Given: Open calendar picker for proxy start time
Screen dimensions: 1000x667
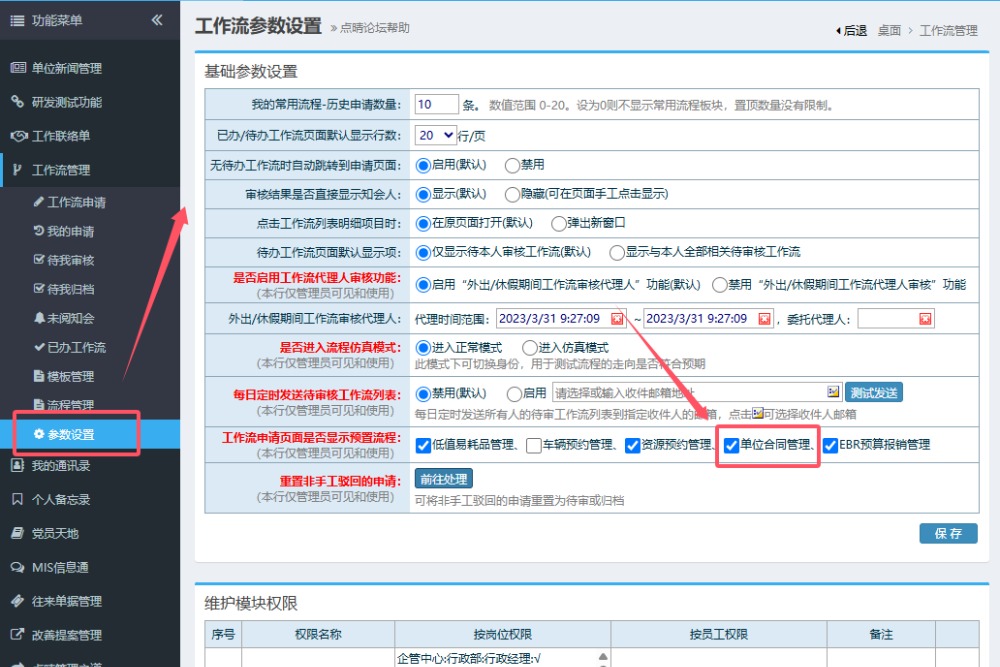Looking at the screenshot, I should [x=617, y=319].
